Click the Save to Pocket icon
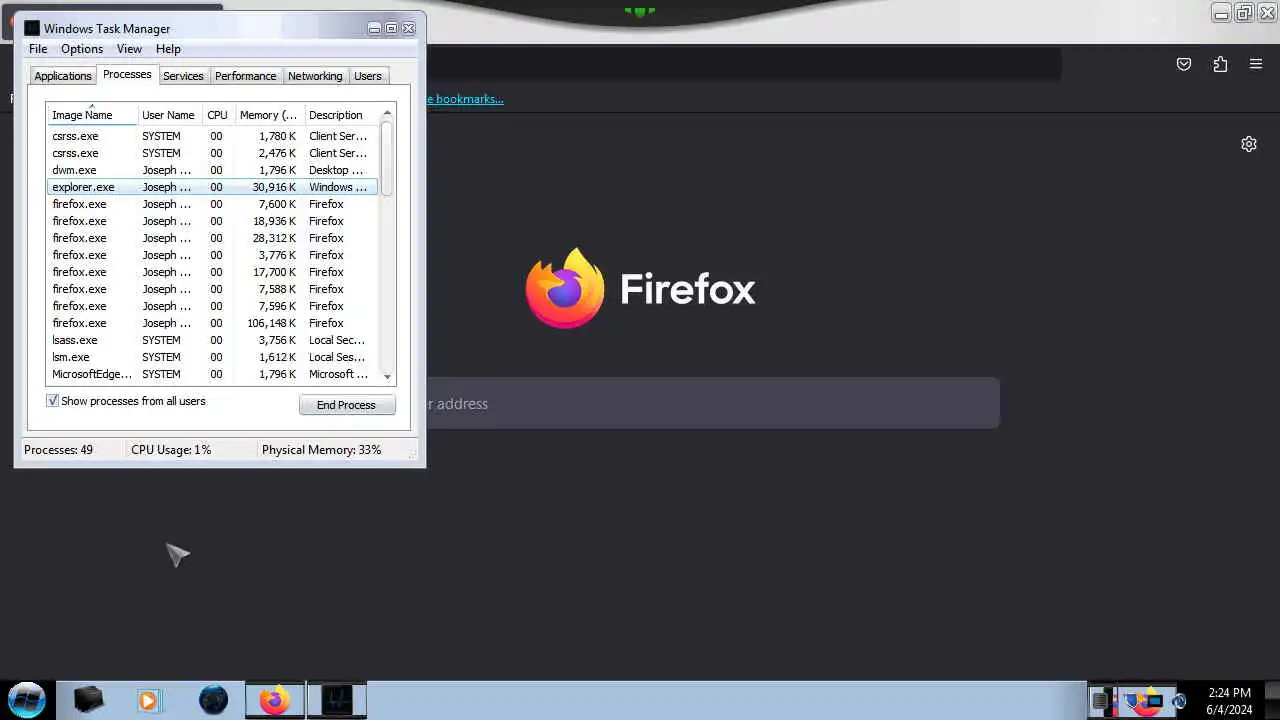Screen dimensions: 1280x720 1184,64
